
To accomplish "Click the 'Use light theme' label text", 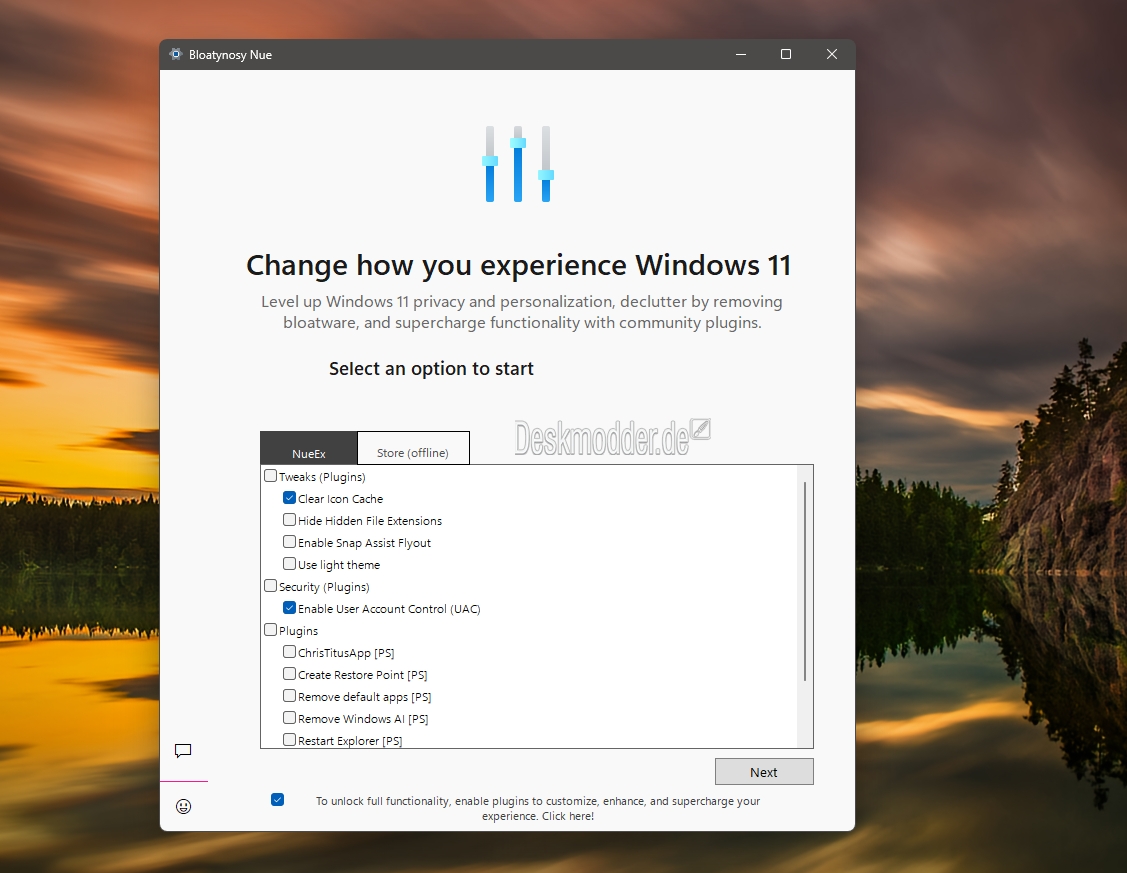I will point(339,565).
